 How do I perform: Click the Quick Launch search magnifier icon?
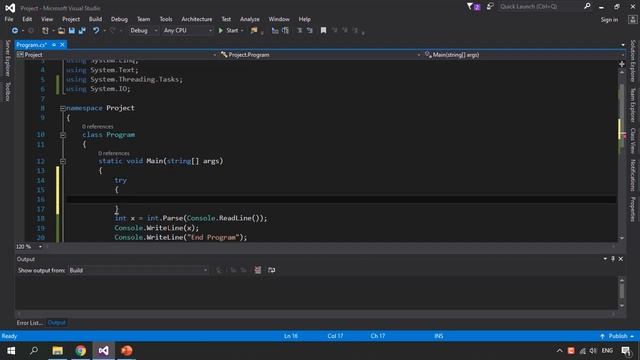point(587,6)
